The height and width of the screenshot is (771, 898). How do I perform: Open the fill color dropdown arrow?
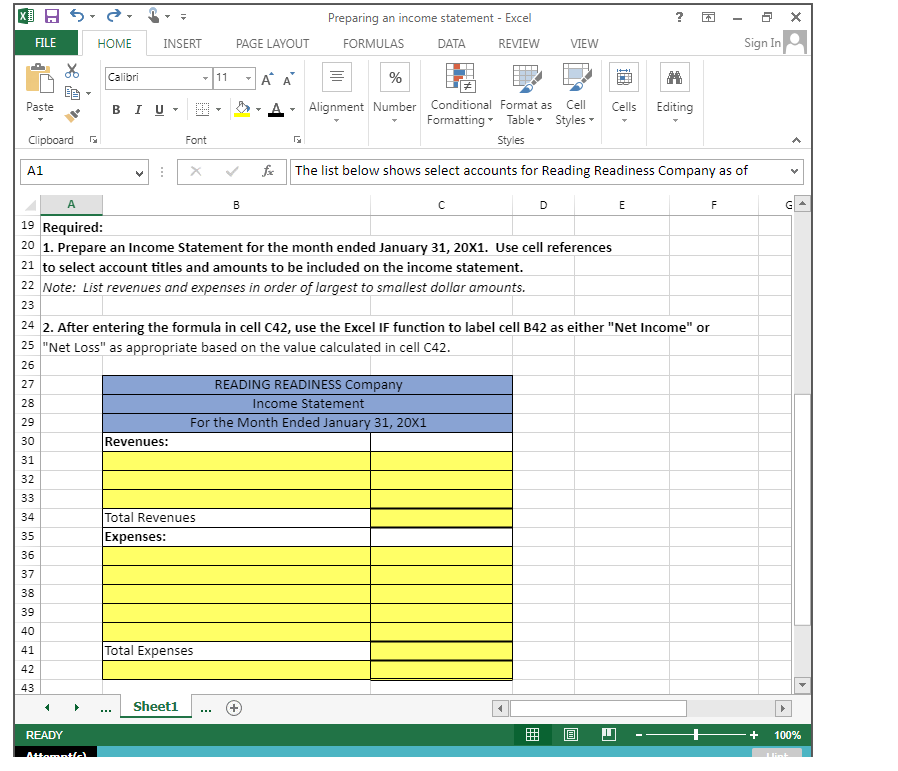256,109
